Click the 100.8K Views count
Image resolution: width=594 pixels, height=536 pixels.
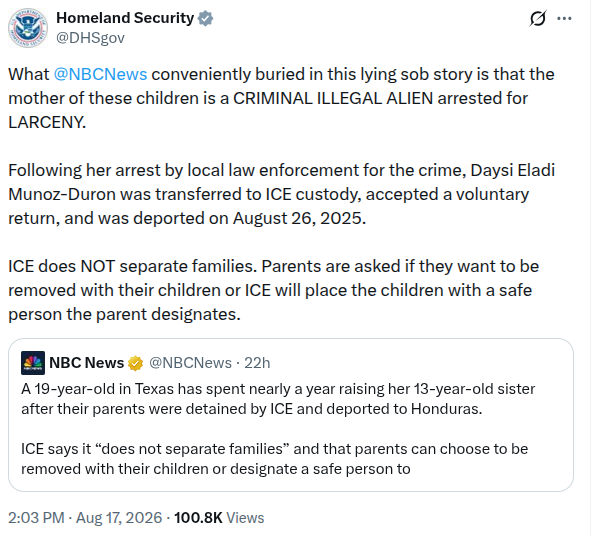[219, 518]
